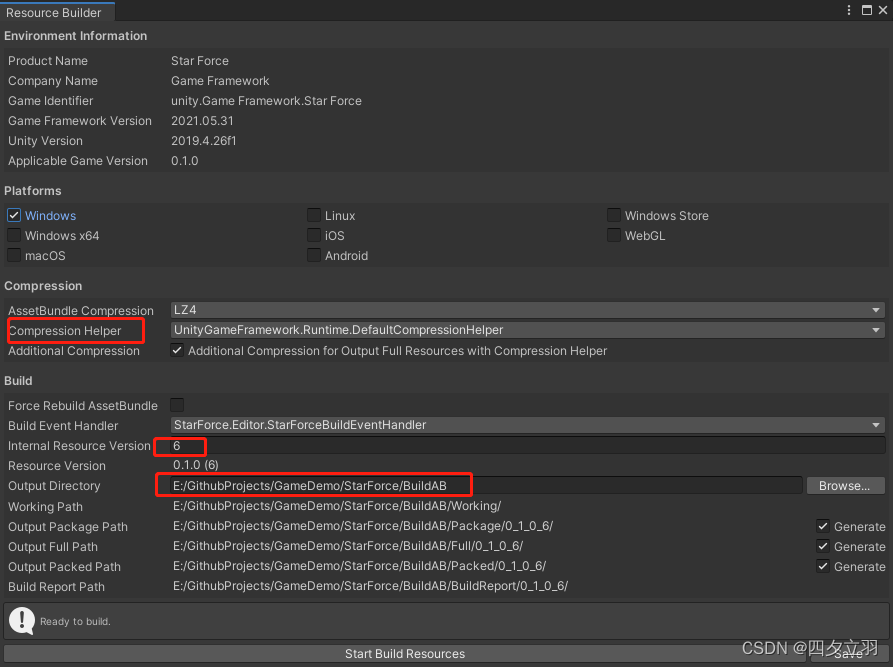893x667 pixels.
Task: Enable the Windows x64 platform checkbox
Action: (x=14, y=235)
